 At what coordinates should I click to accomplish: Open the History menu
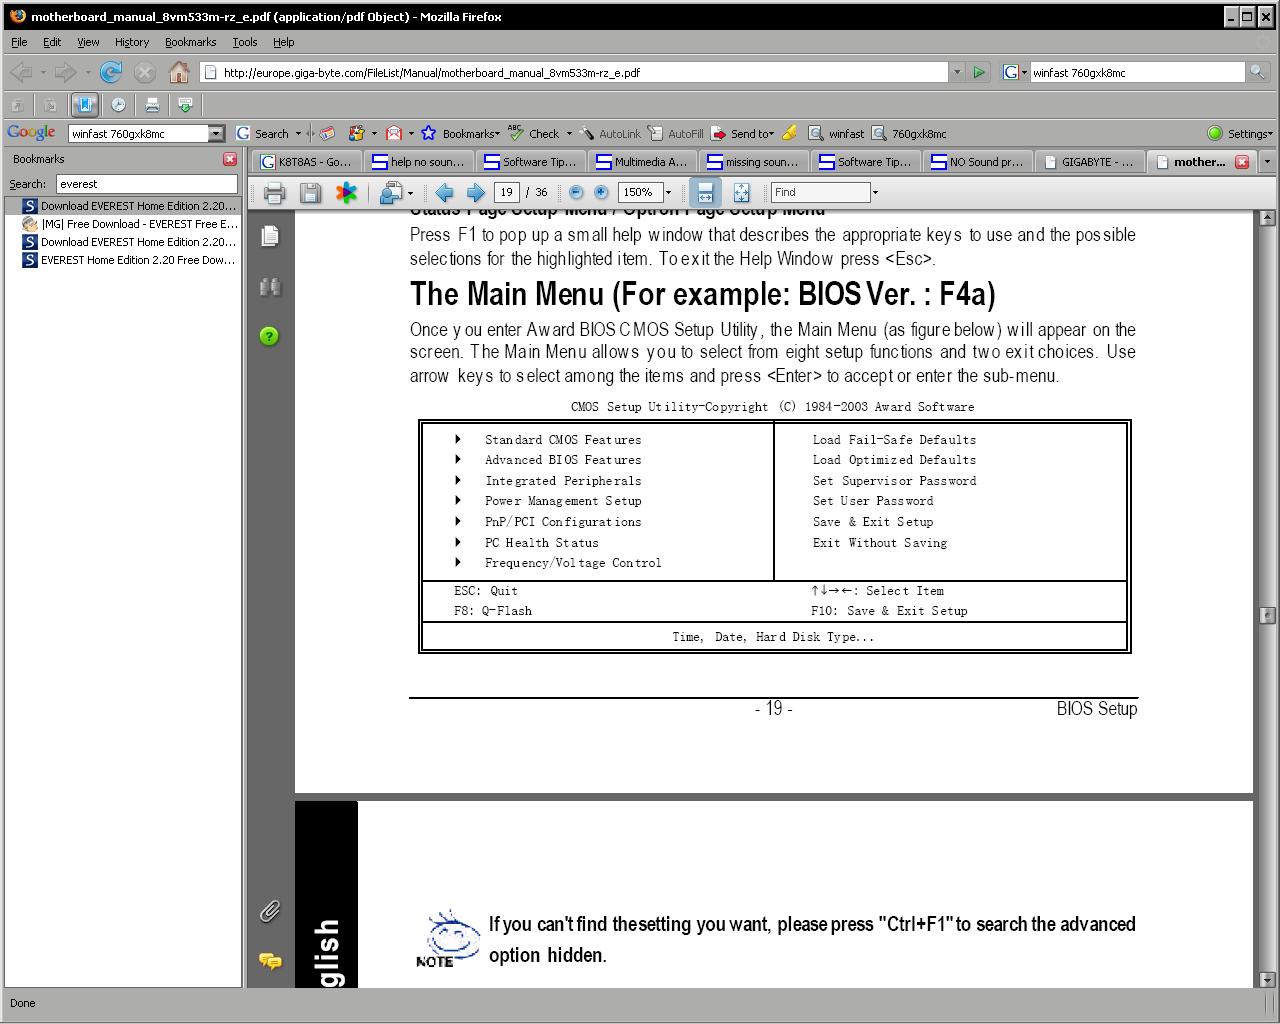(x=131, y=42)
